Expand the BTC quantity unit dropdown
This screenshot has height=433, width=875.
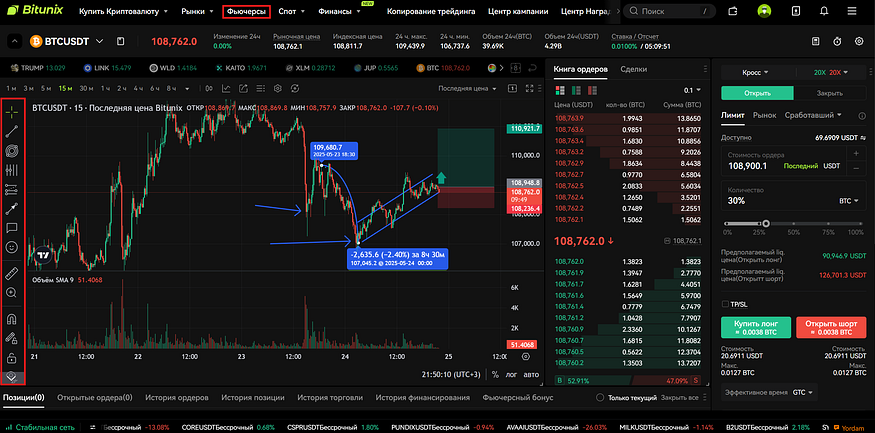(850, 200)
